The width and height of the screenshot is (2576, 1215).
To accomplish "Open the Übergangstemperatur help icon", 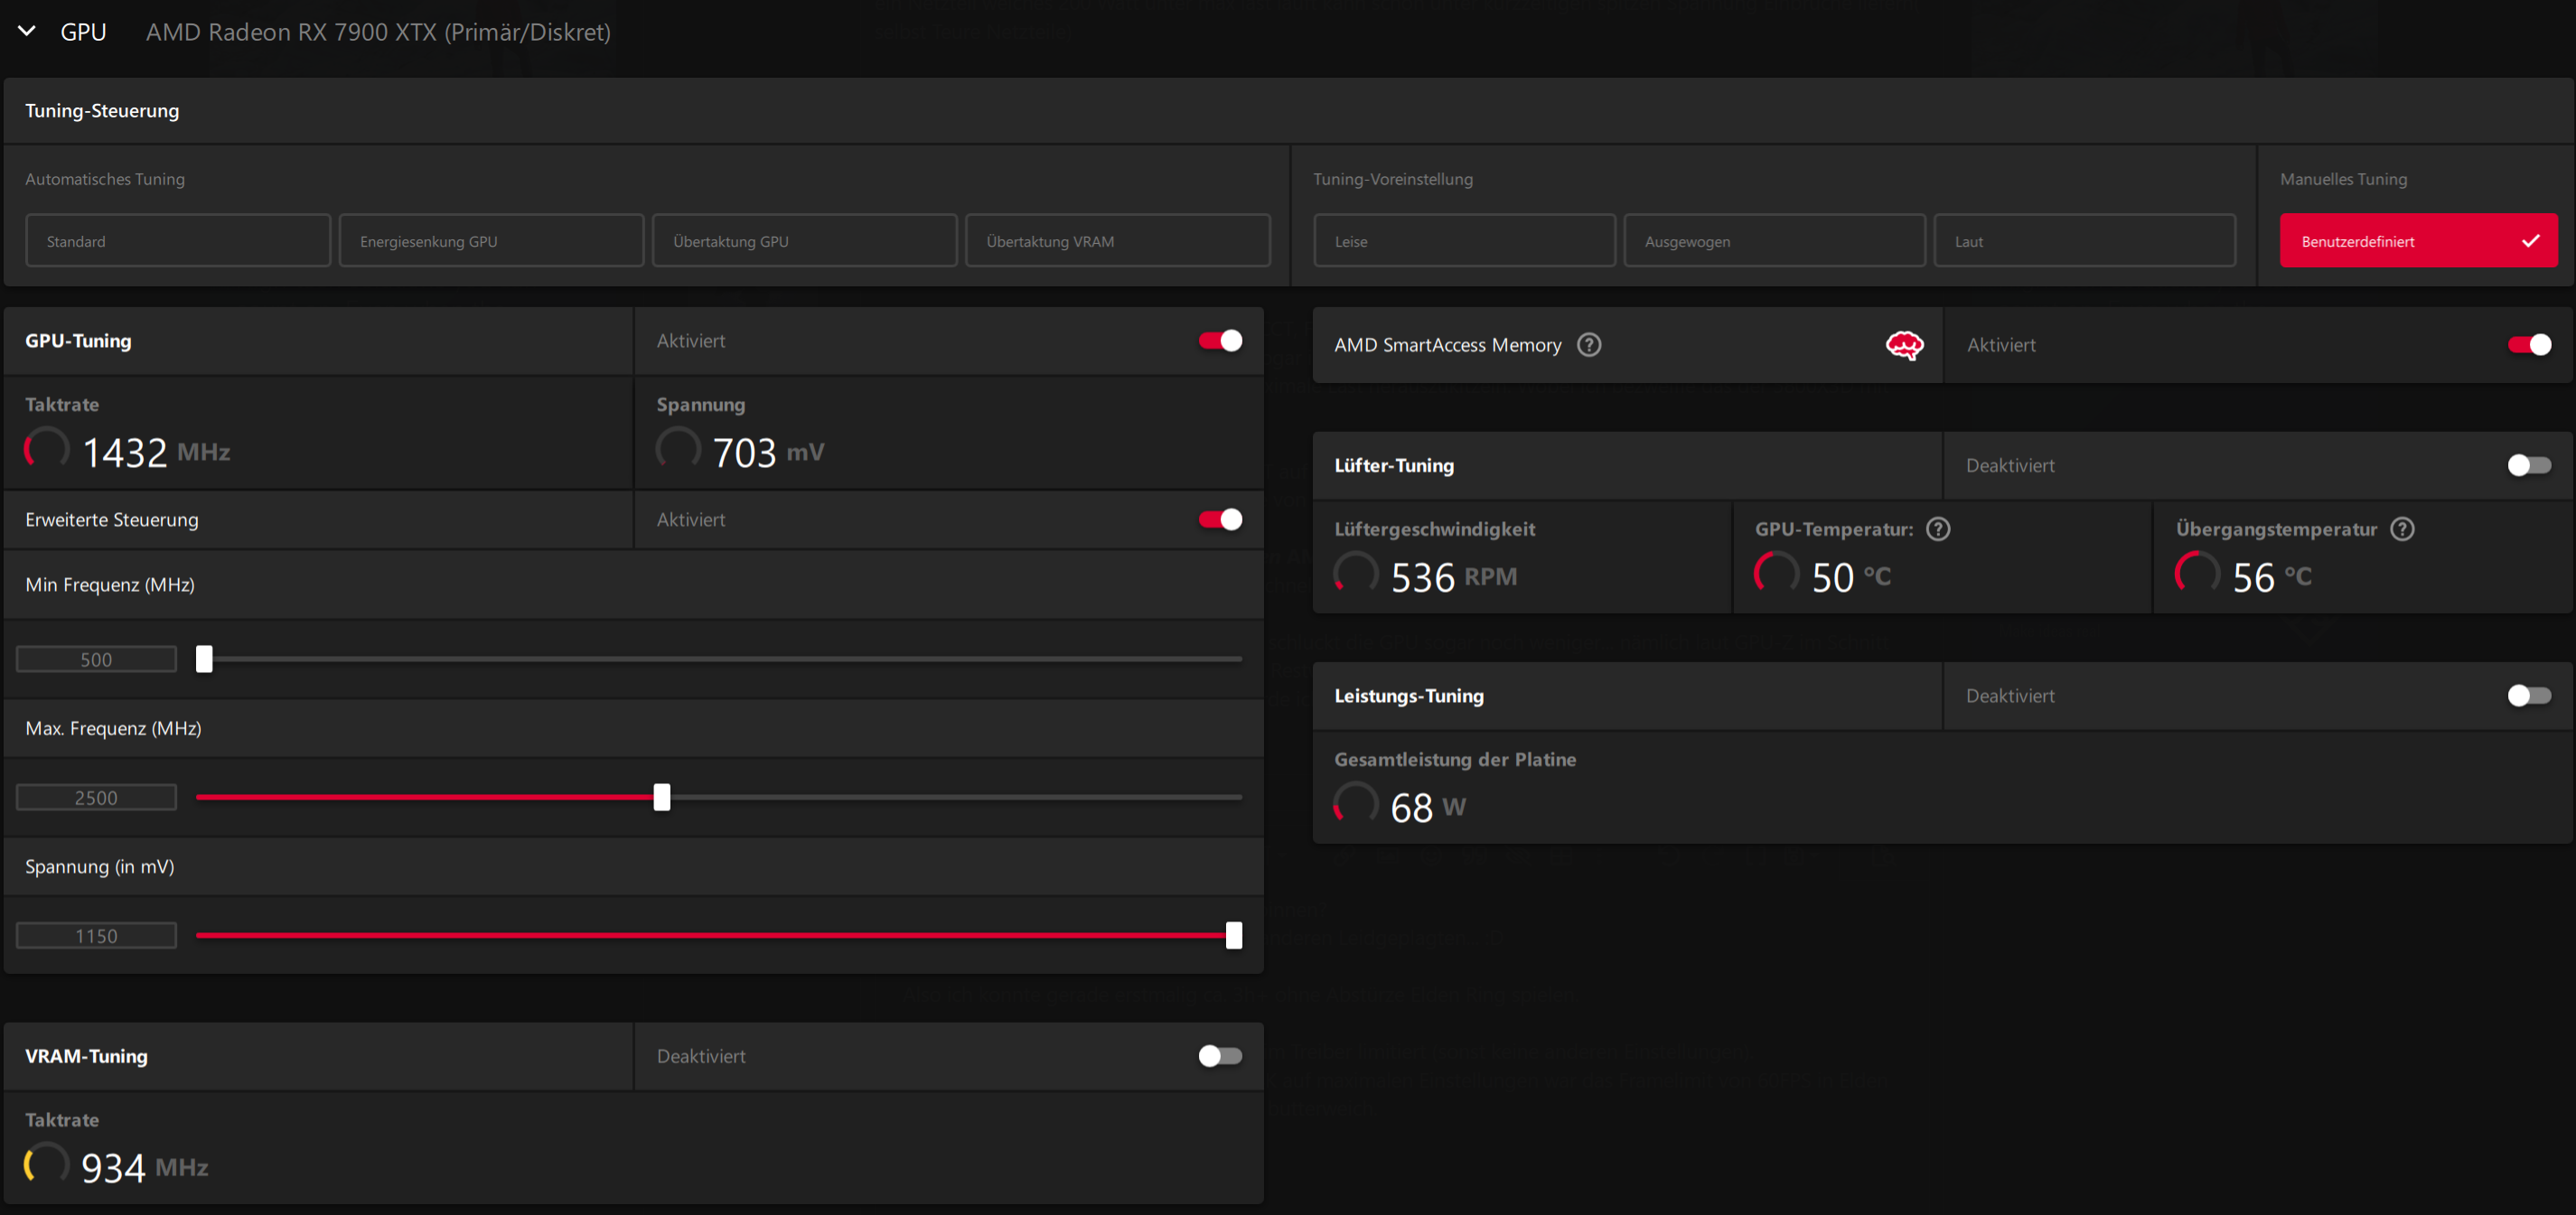I will click(2401, 529).
